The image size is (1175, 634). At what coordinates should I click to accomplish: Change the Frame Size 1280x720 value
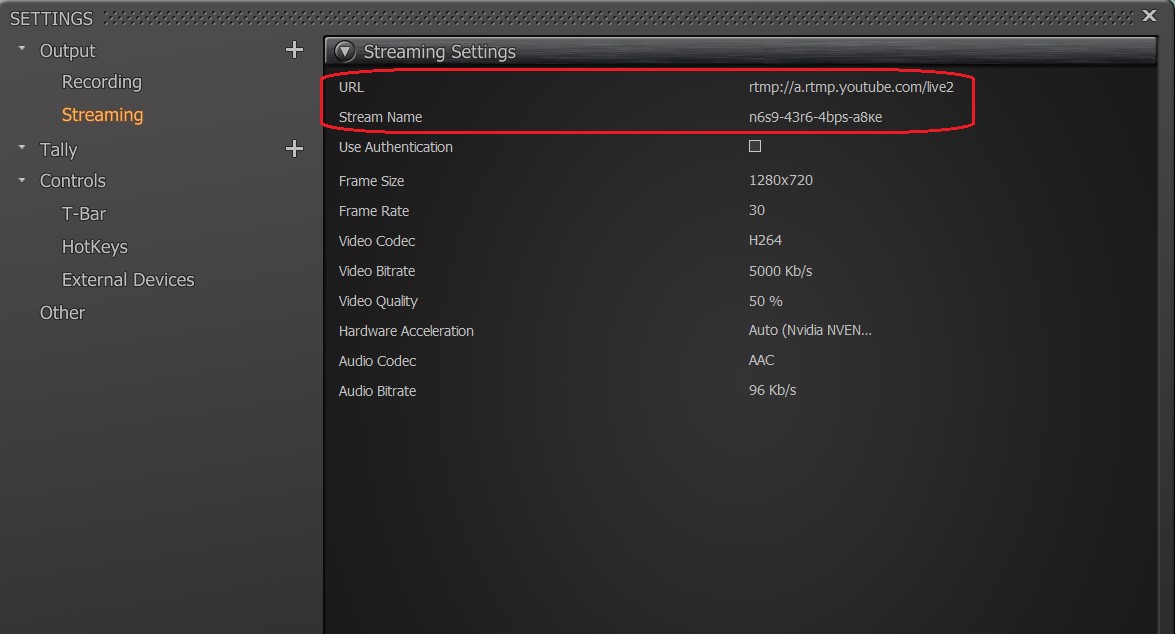click(781, 180)
